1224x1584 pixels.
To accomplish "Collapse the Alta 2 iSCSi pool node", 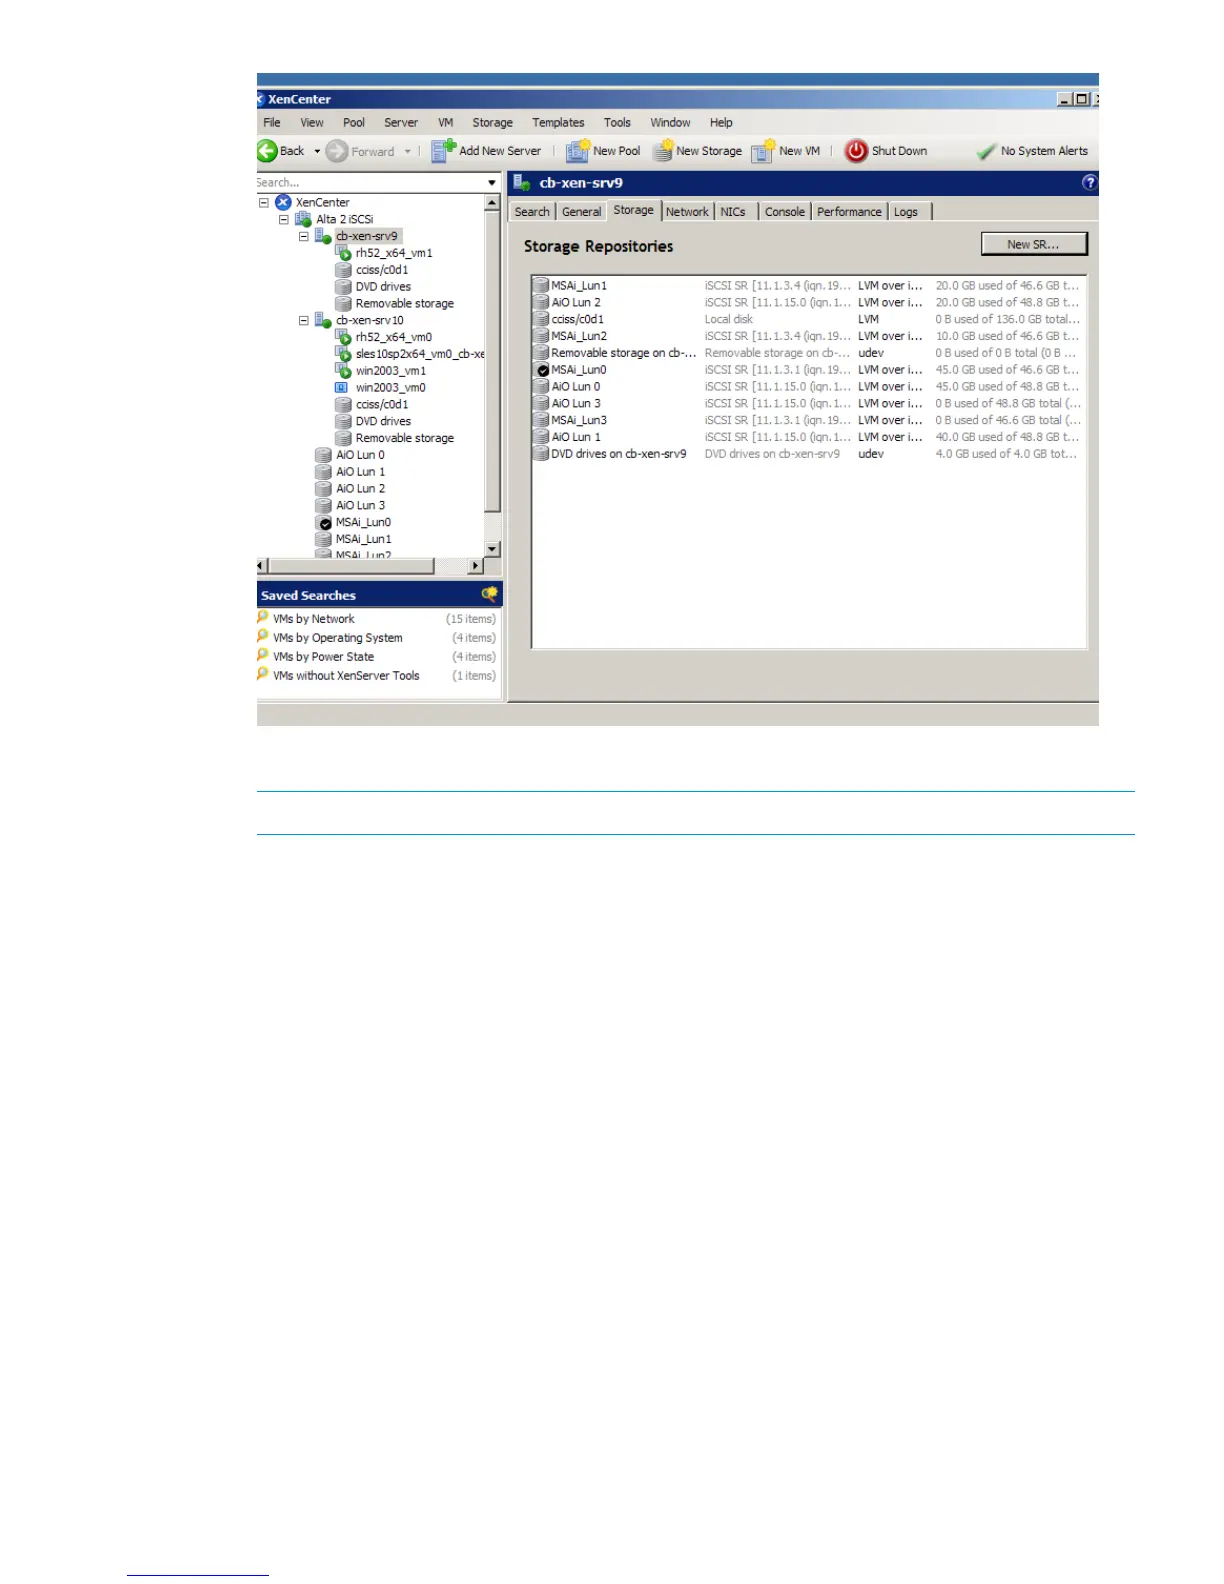I will pyautogui.click(x=284, y=219).
